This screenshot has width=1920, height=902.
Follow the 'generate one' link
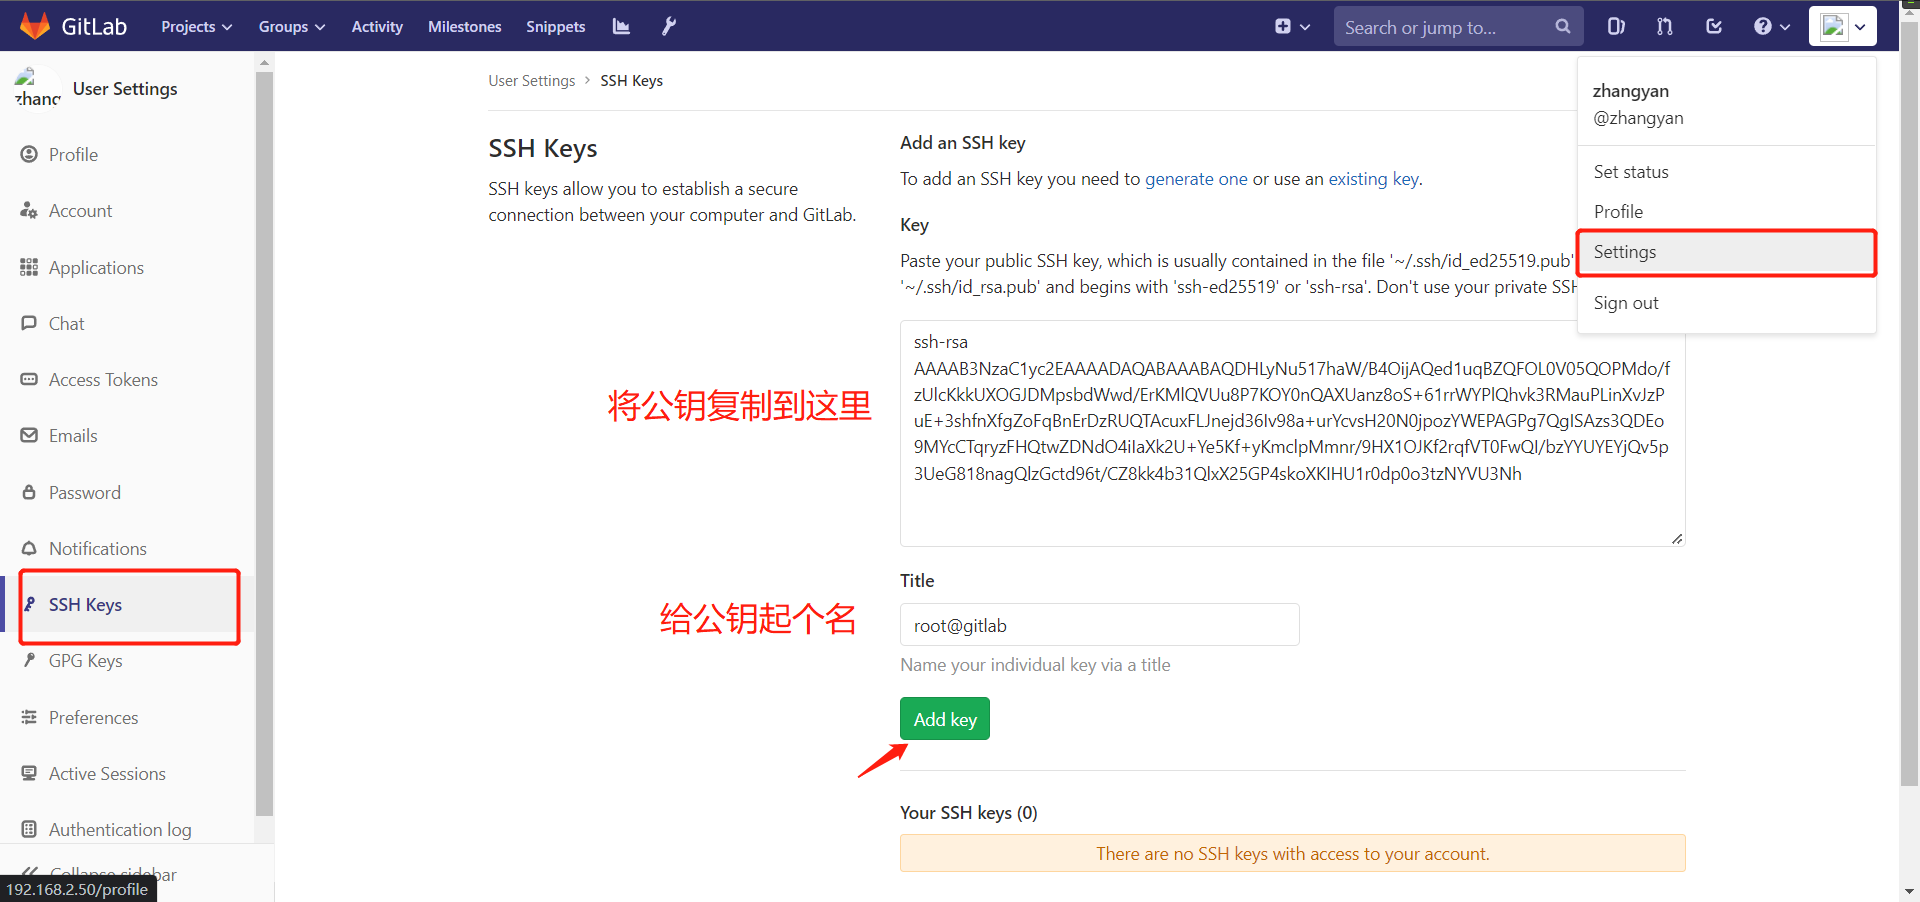point(1196,179)
